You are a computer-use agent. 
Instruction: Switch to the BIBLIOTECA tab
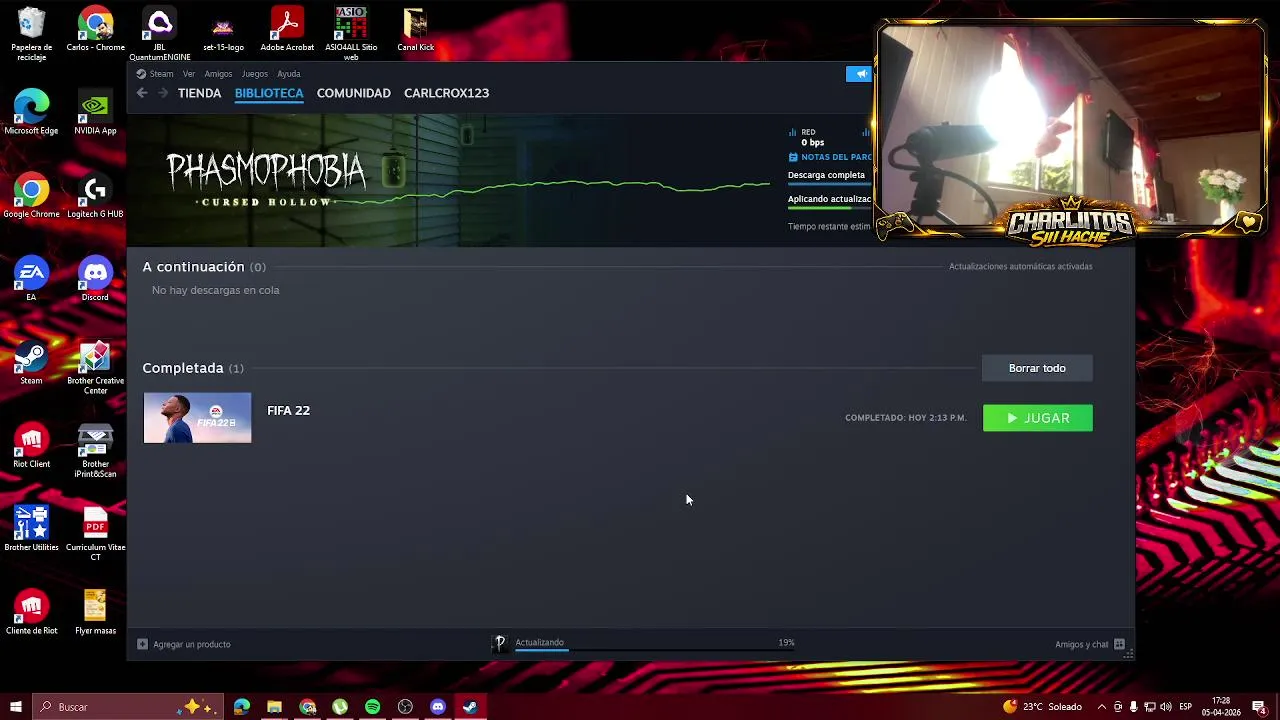point(269,93)
